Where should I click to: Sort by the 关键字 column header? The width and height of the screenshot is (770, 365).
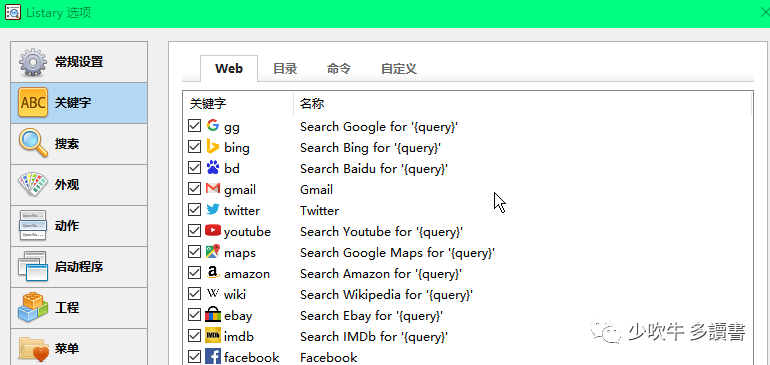pos(238,104)
